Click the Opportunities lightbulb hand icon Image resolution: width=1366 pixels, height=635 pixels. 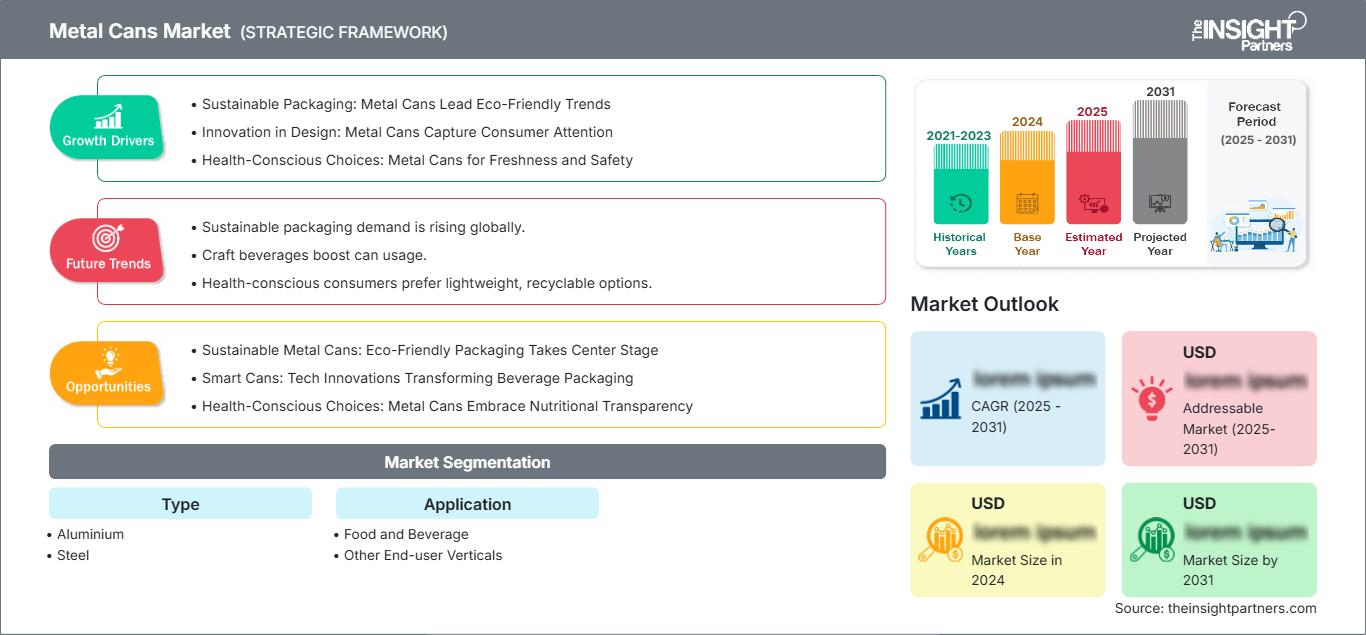(x=108, y=362)
